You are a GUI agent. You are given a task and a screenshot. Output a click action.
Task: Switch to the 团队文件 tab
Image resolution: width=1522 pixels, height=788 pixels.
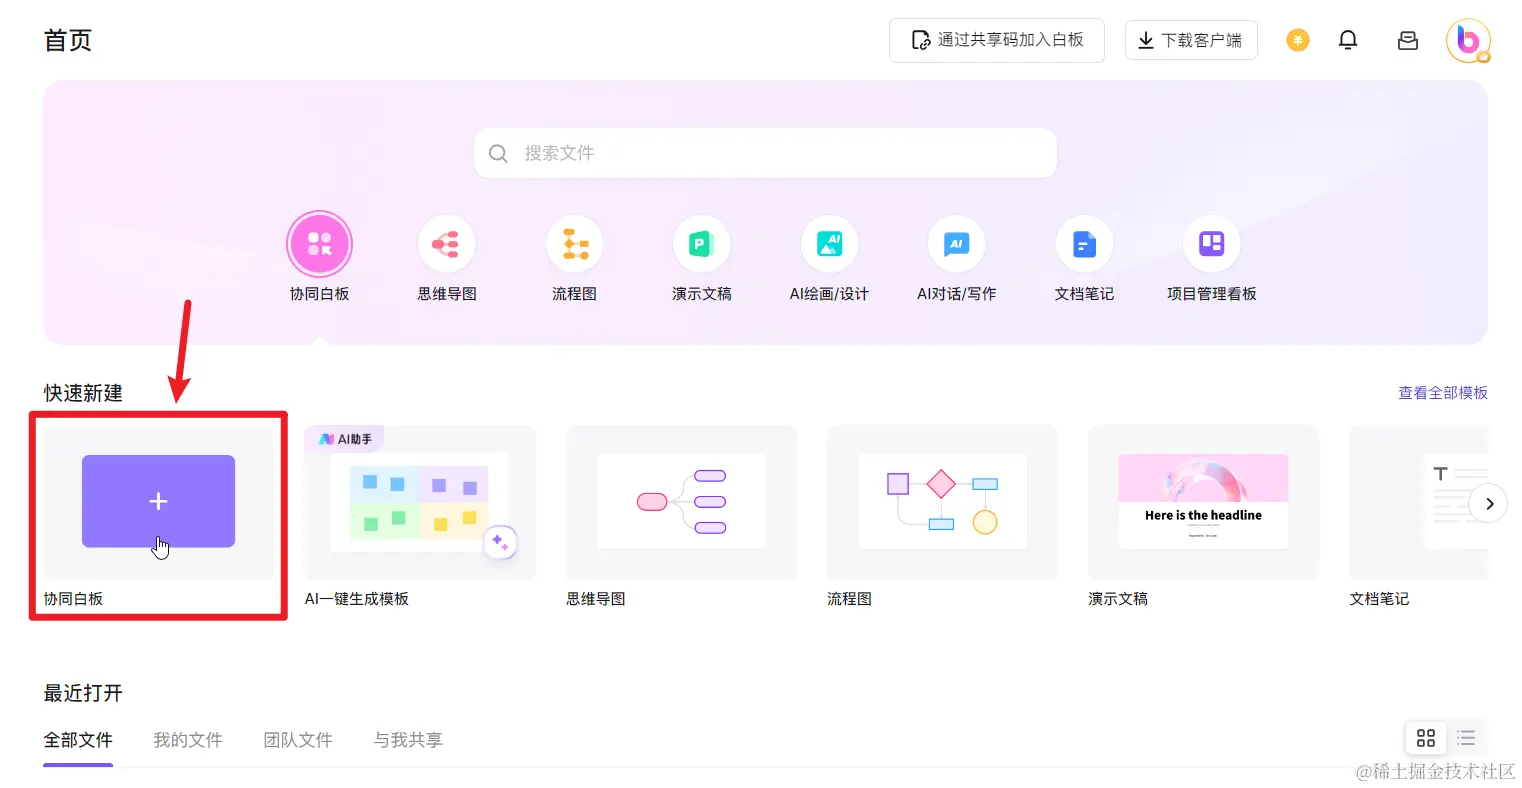(298, 740)
